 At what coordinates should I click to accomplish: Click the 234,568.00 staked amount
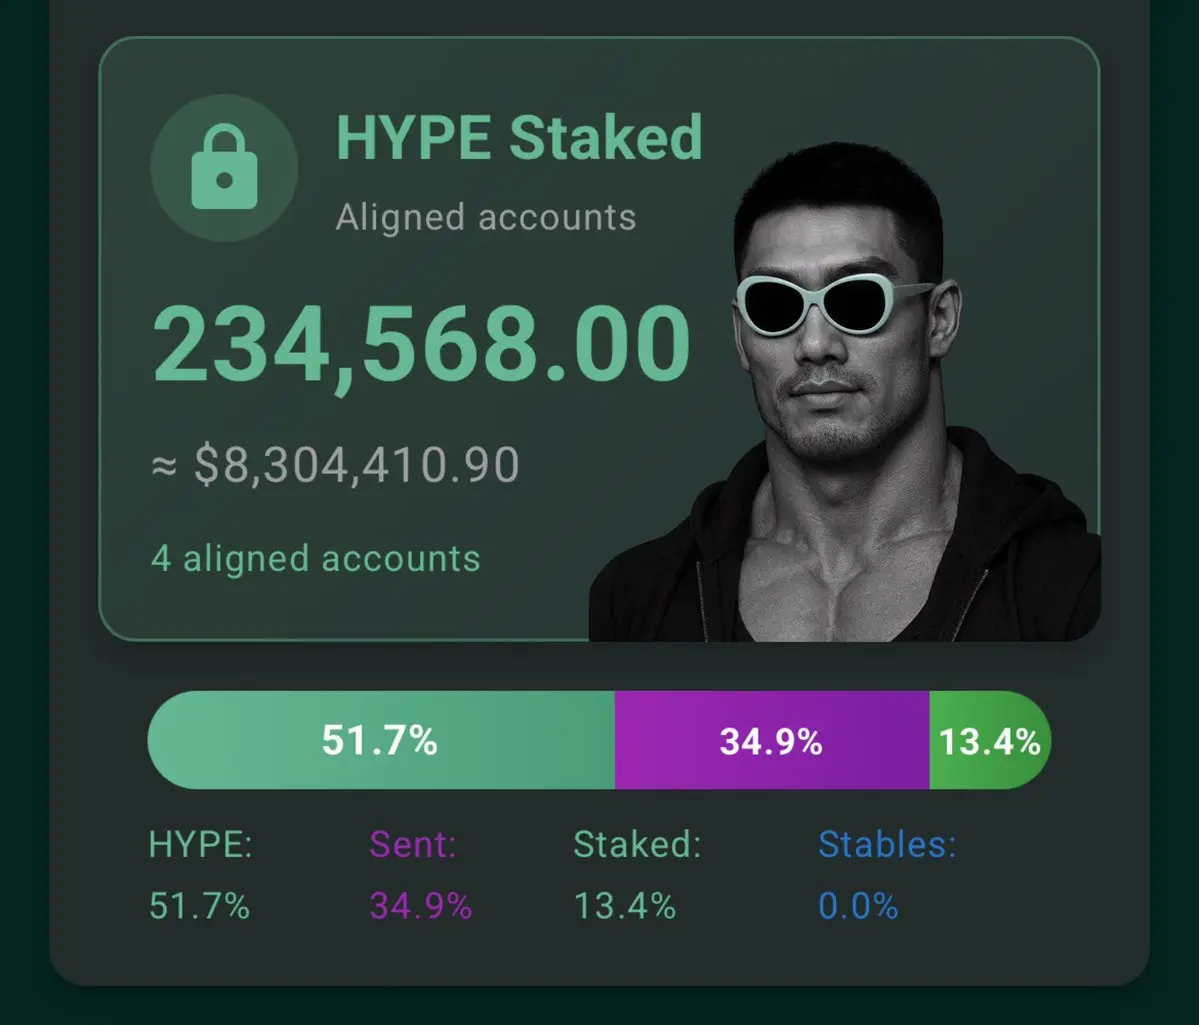pyautogui.click(x=421, y=345)
